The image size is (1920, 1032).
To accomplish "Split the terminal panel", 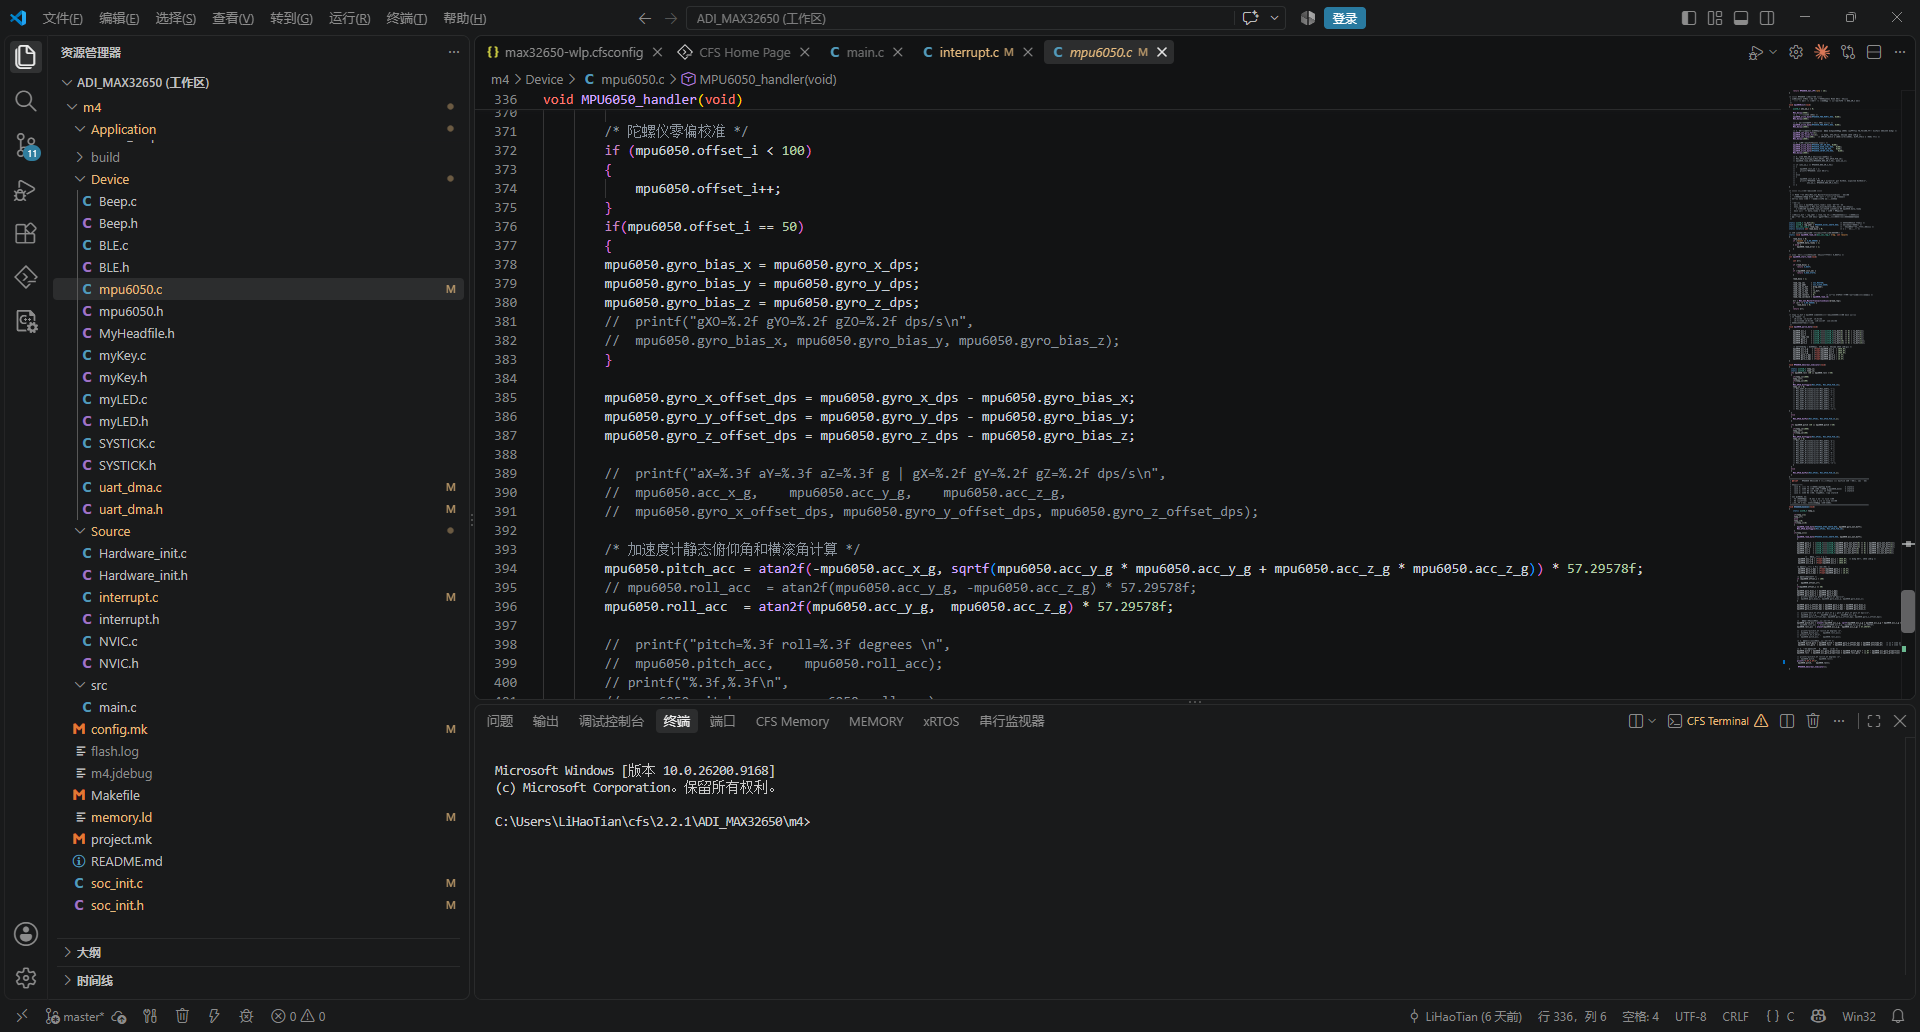I will click(x=1787, y=721).
